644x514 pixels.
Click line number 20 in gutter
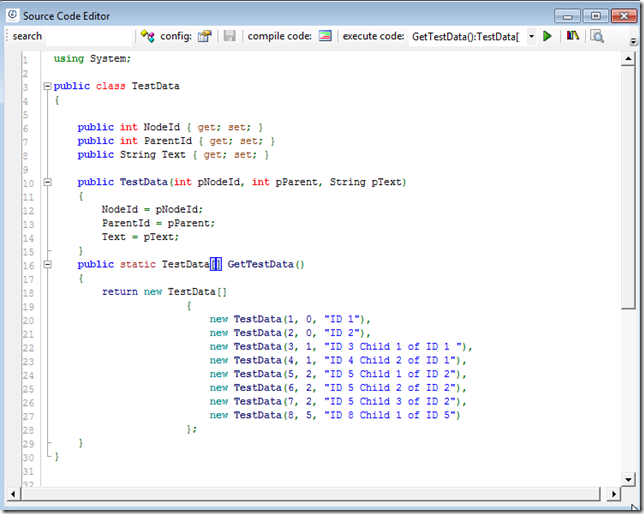pos(28,320)
